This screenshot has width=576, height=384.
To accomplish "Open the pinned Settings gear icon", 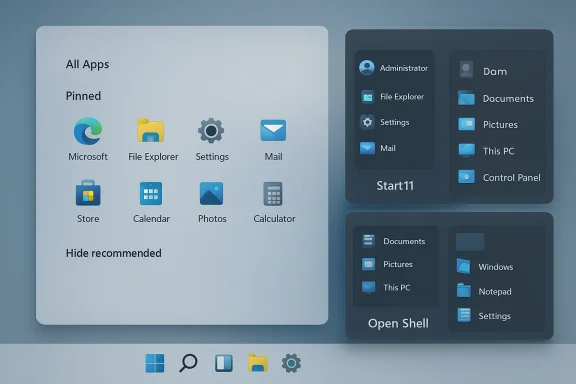I will pos(211,130).
